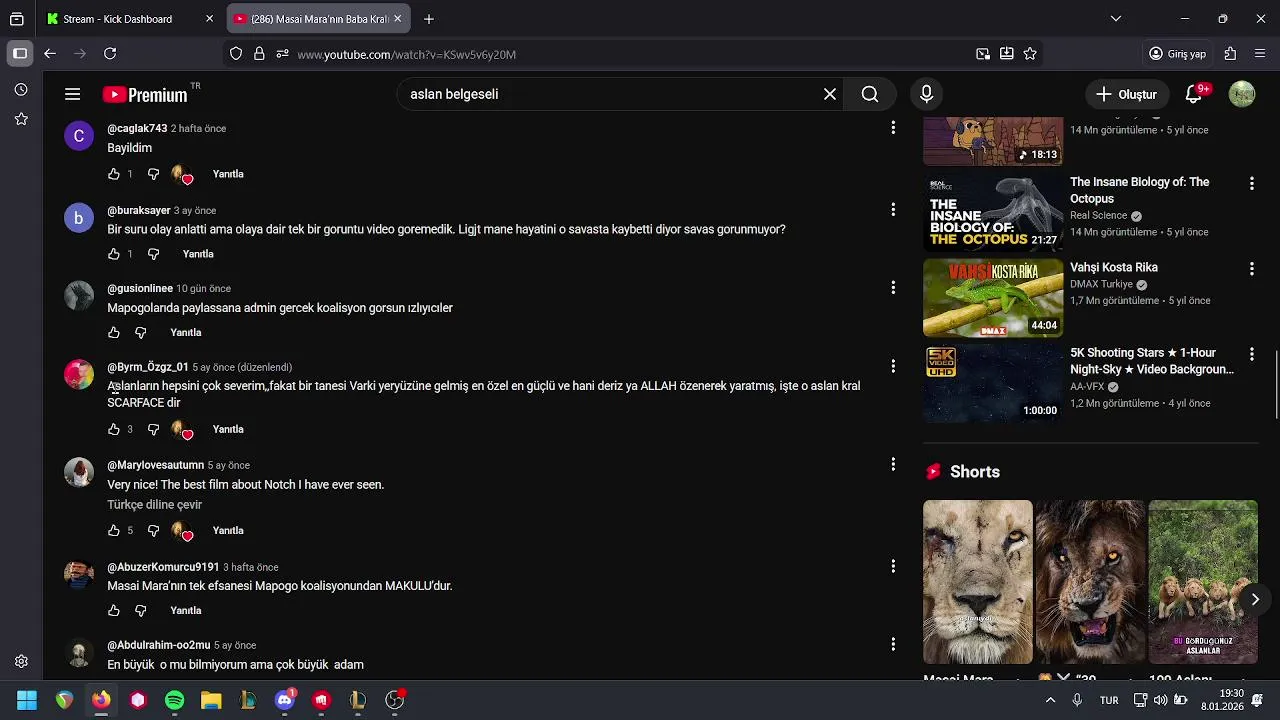Open options menu for @Abdulrahim-oo2mu comment
Viewport: 1280px width, 720px height.
tap(893, 644)
